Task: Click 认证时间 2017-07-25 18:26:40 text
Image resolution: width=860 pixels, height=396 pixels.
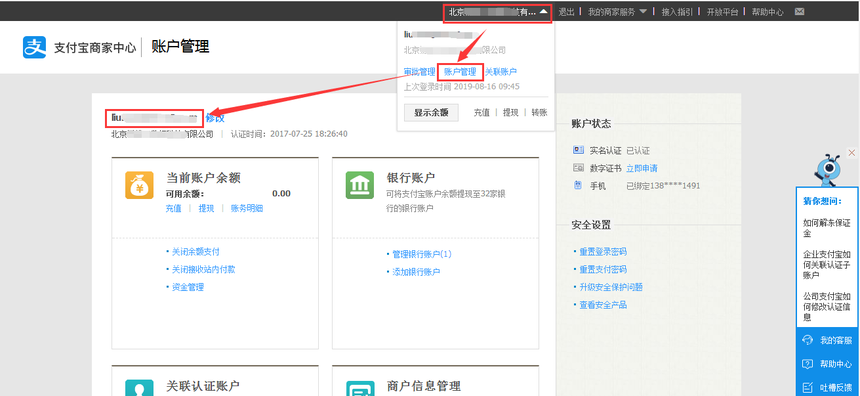Action: (289, 134)
